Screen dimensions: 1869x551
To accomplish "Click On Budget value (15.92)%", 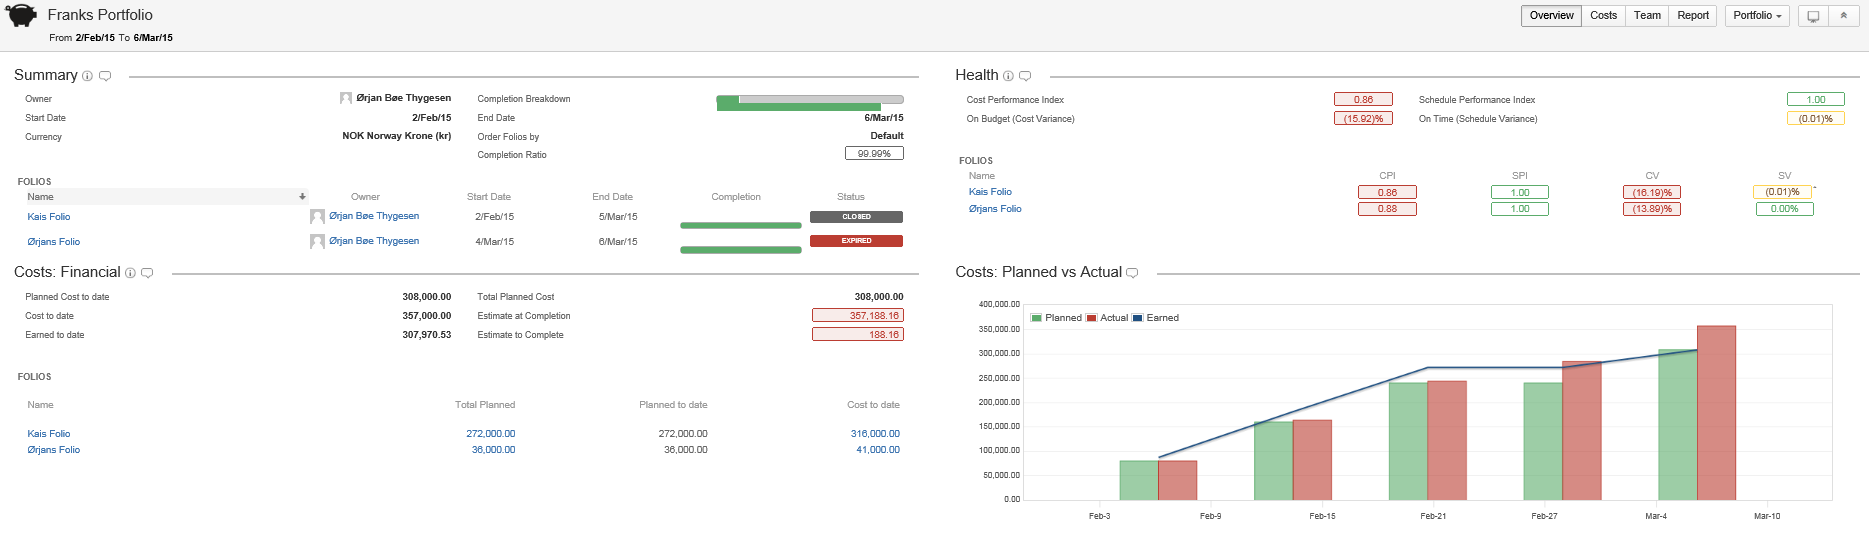I will tap(1363, 119).
